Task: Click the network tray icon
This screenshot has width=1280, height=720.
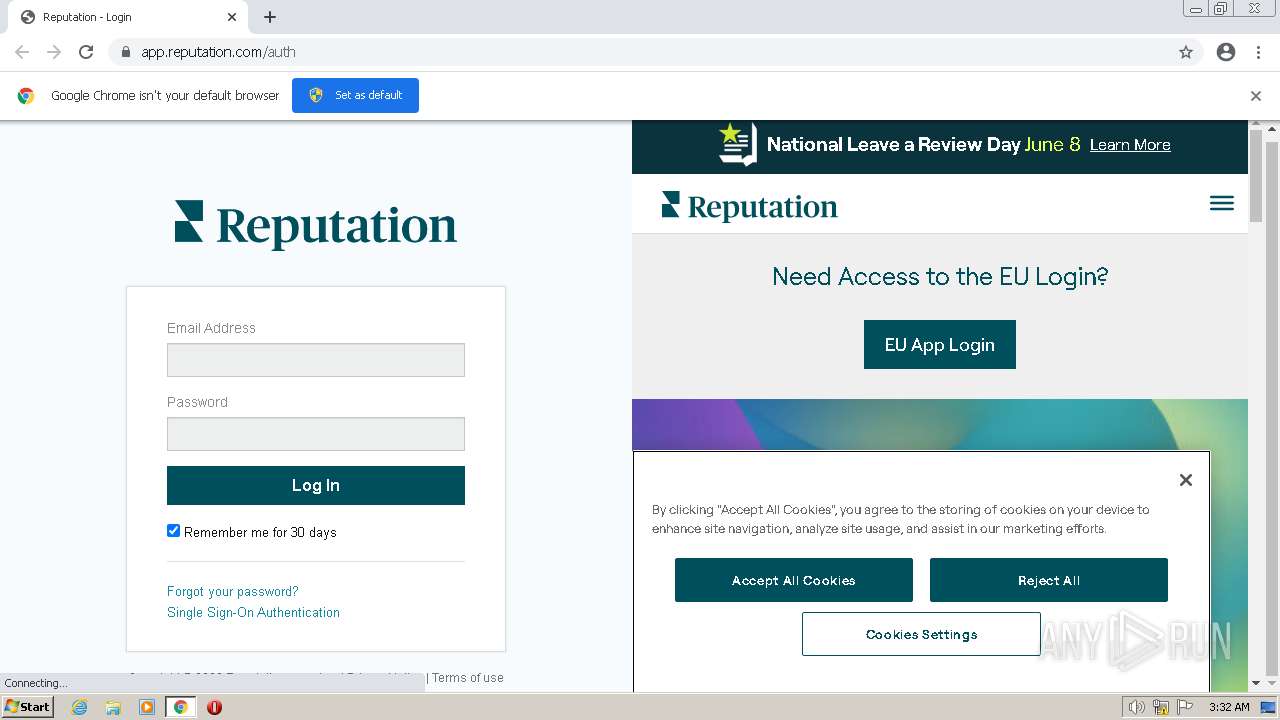Action: (1161, 707)
